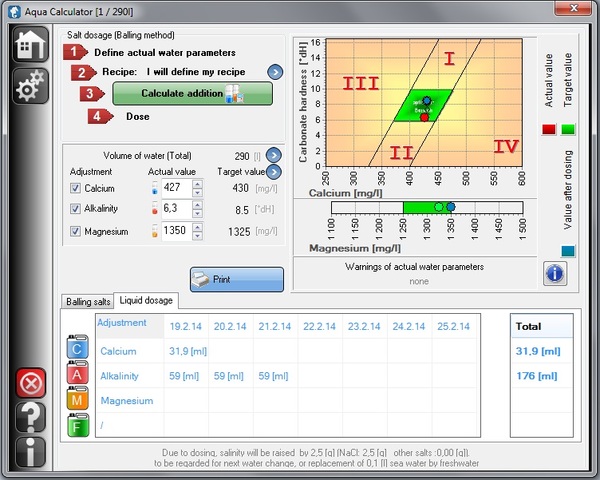Disable the Magnesium adjustment checkbox
600x480 pixels.
(75, 231)
